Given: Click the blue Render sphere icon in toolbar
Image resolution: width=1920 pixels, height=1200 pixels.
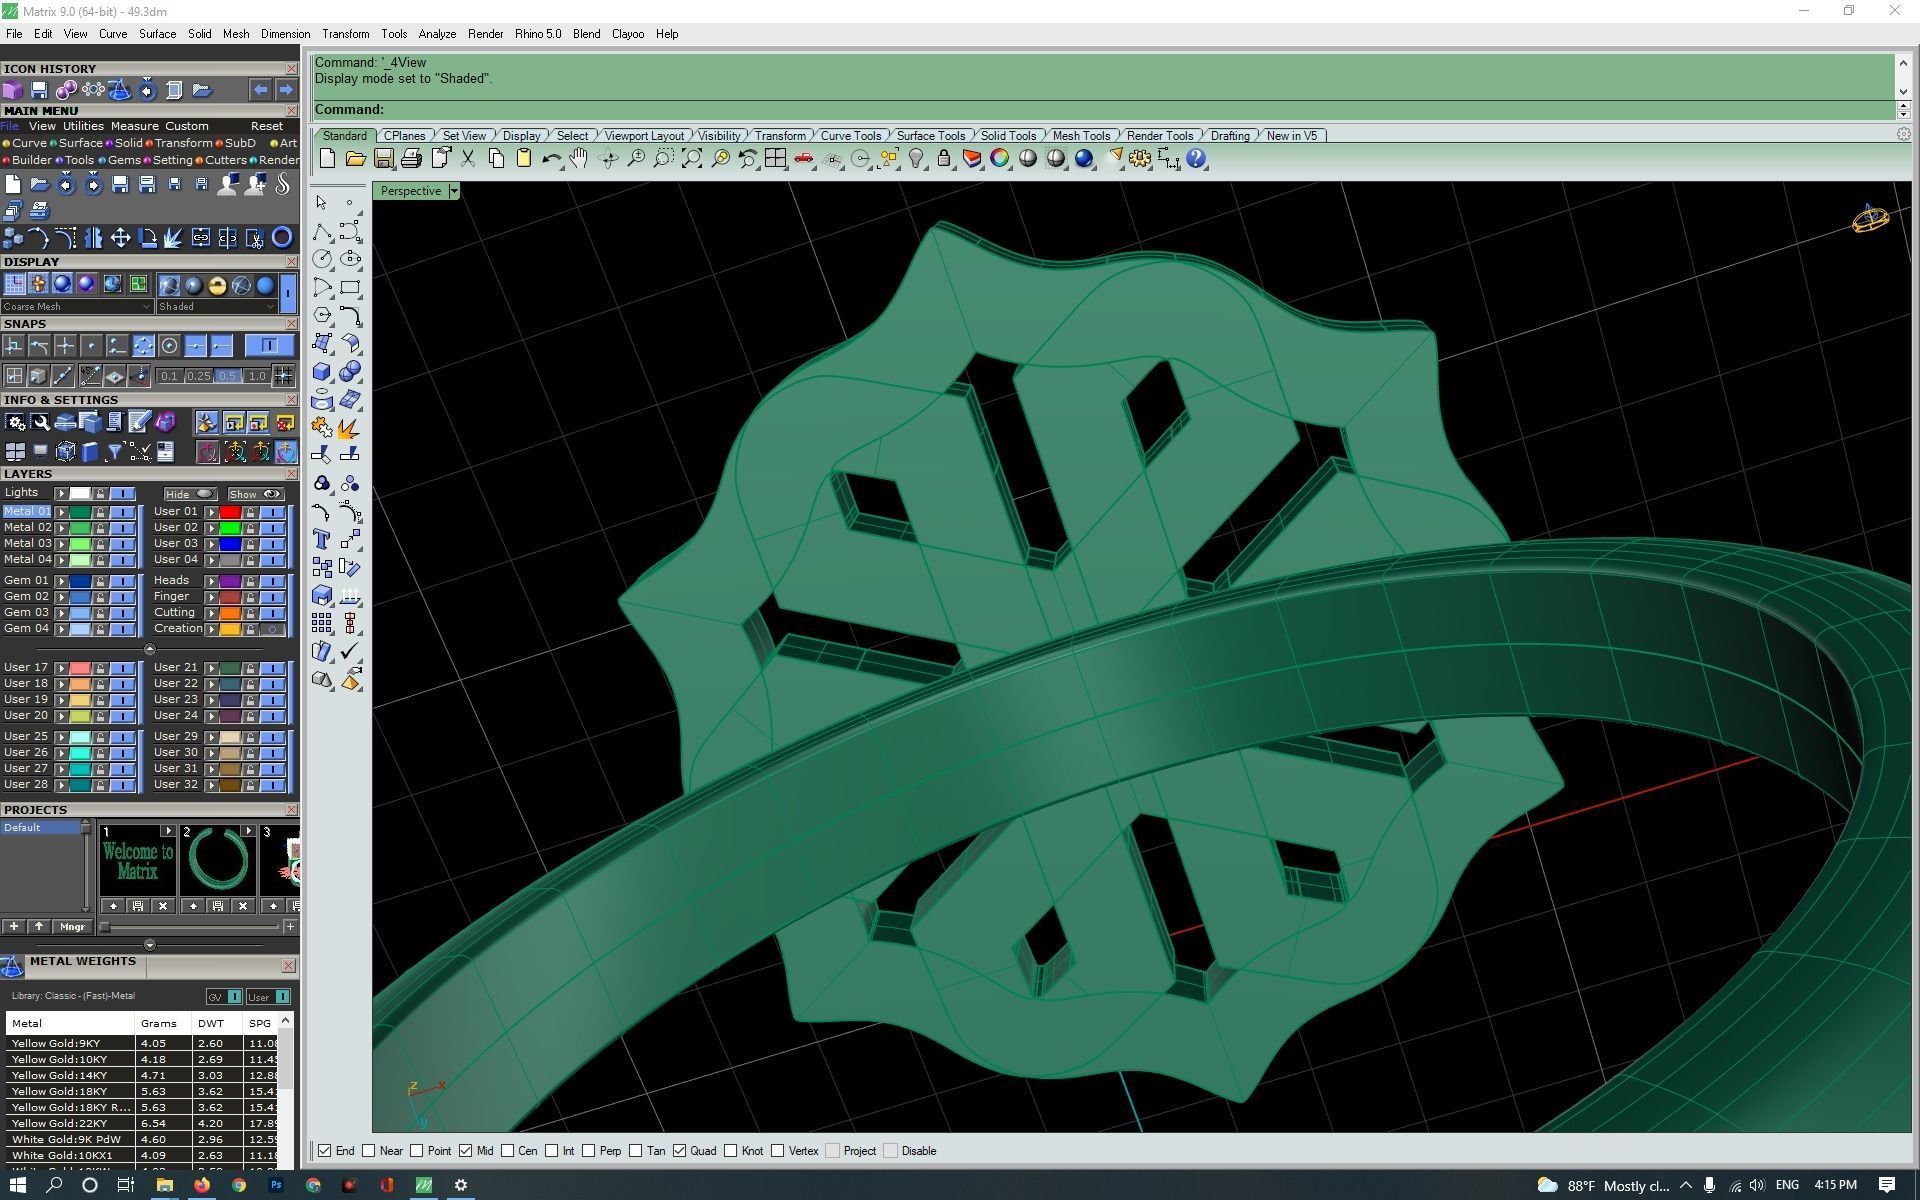Looking at the screenshot, I should coord(1084,158).
